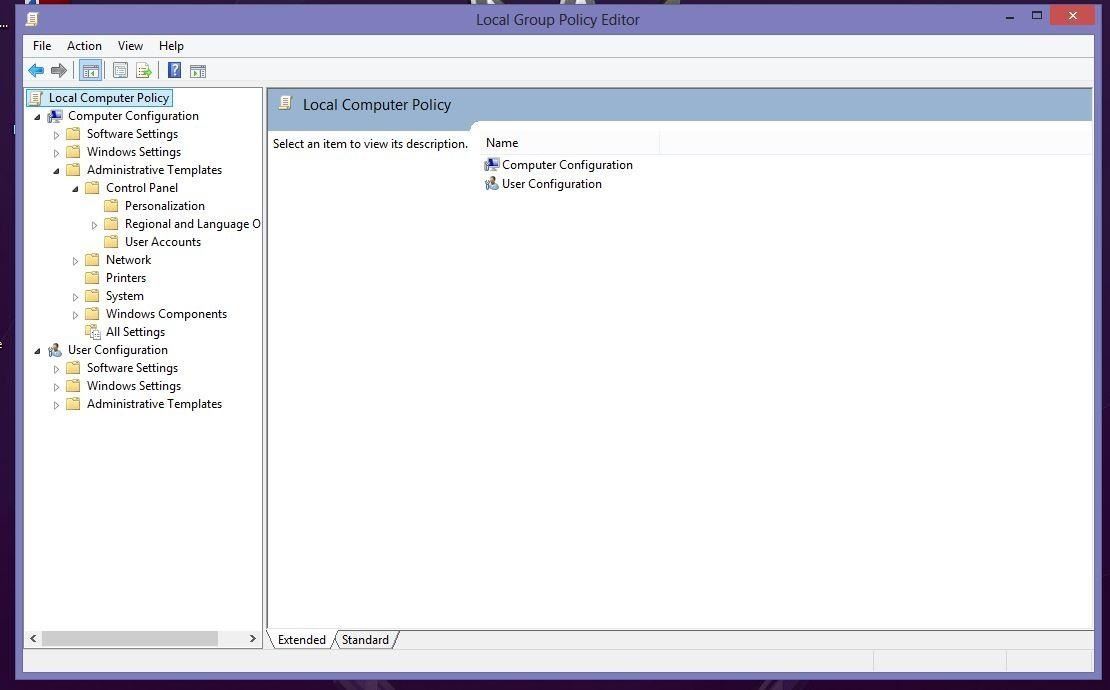The width and height of the screenshot is (1110, 690).
Task: Click the blue Help toolbar icon
Action: [174, 70]
